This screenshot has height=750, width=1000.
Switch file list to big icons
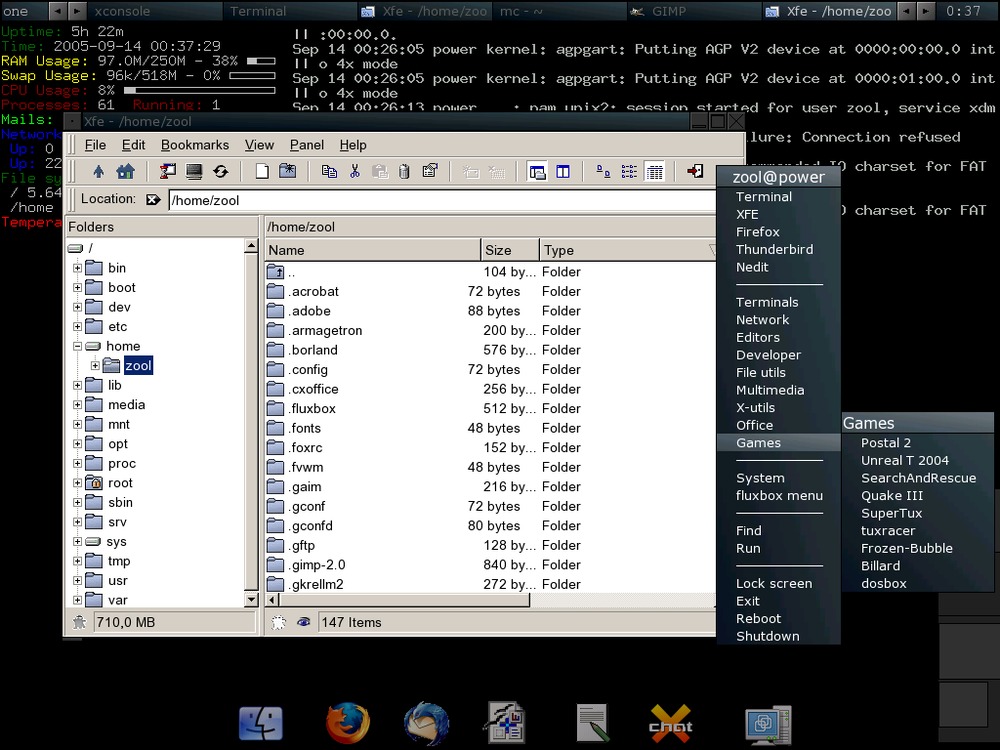603,172
